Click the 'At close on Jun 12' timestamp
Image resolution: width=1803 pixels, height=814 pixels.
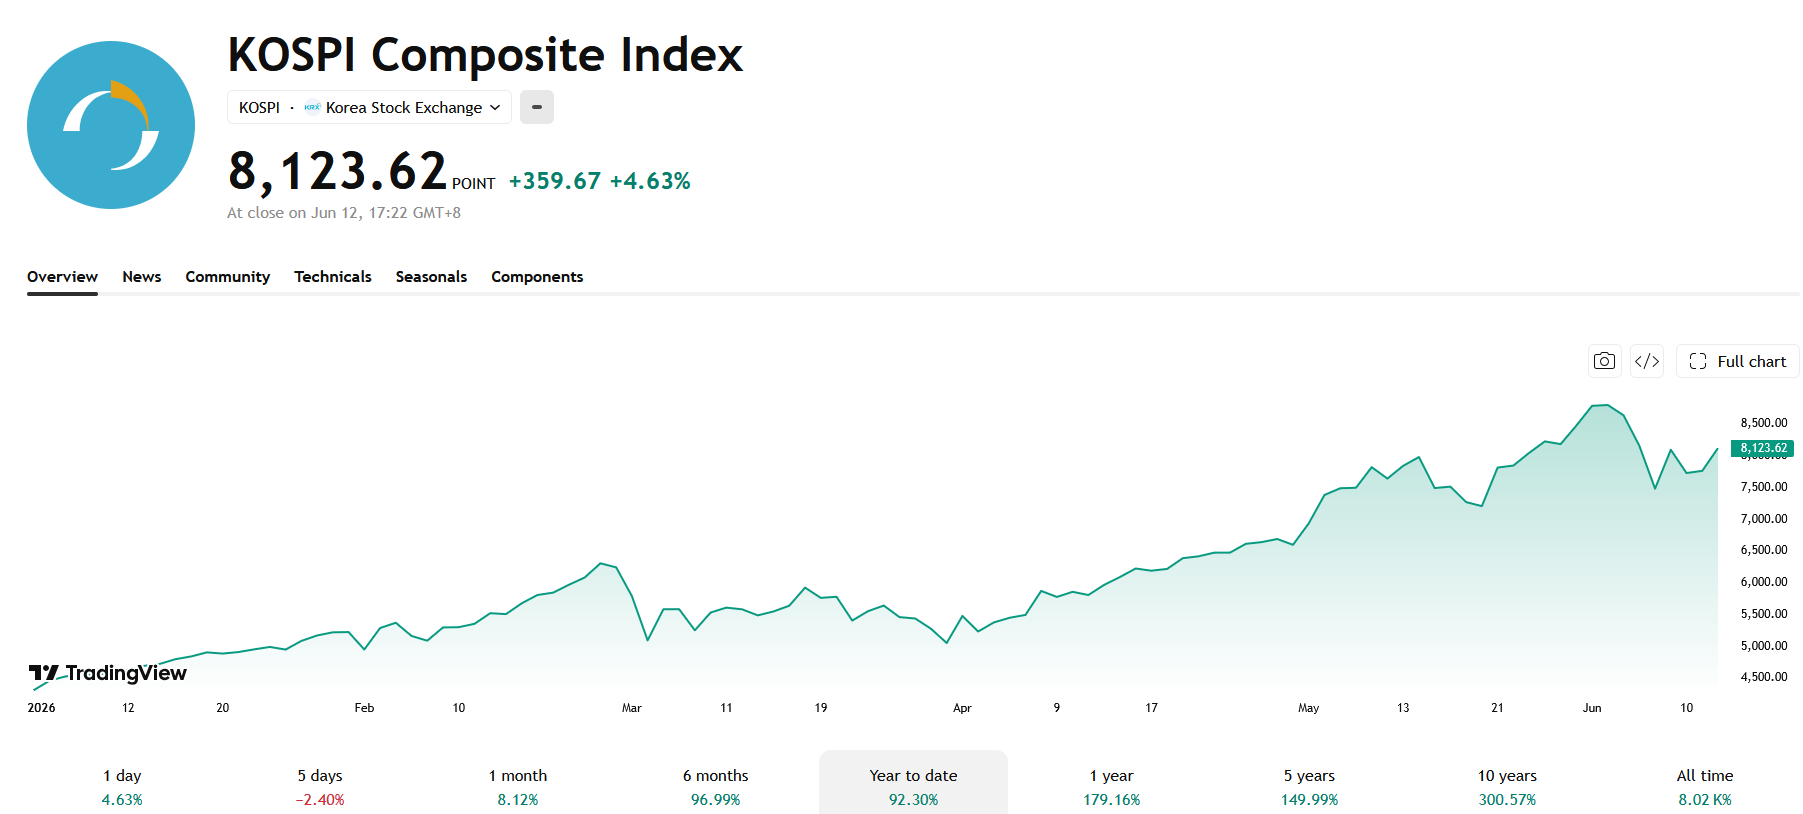[x=344, y=213]
